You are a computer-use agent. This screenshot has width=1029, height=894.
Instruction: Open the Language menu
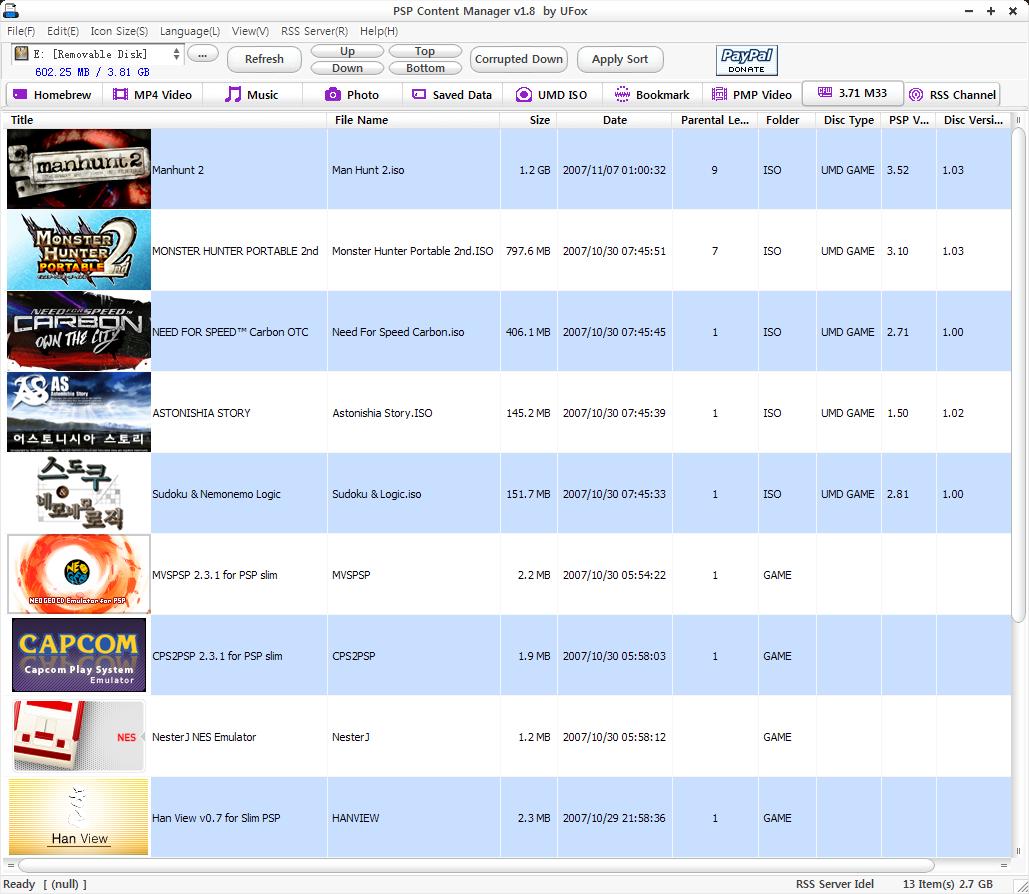point(190,31)
